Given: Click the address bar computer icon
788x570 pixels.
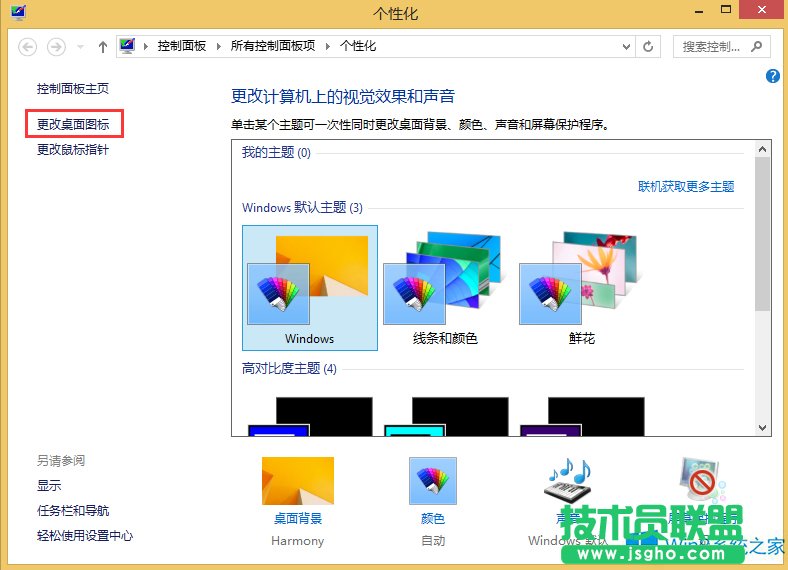Looking at the screenshot, I should click(127, 46).
